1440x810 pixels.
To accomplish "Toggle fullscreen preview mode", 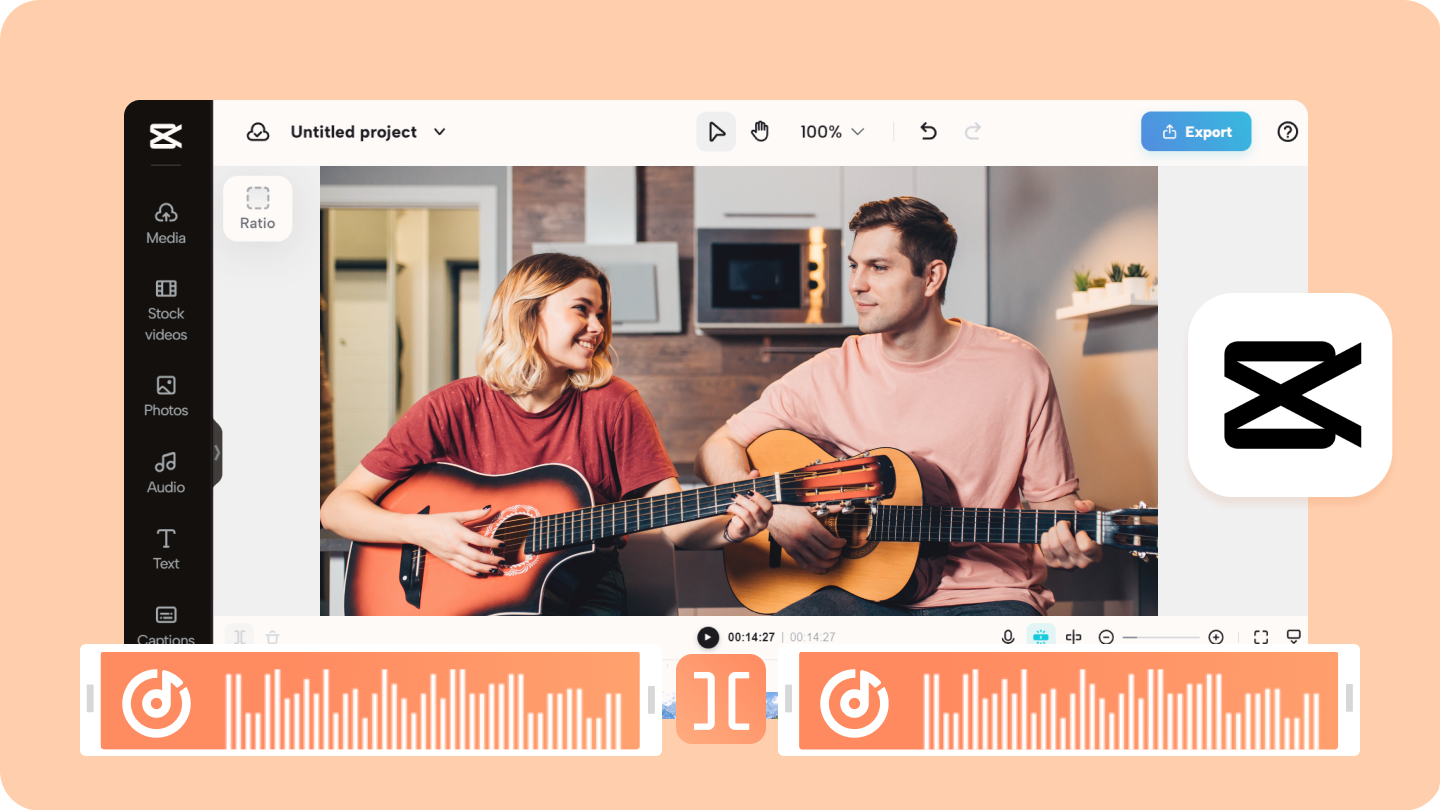I will click(1260, 636).
